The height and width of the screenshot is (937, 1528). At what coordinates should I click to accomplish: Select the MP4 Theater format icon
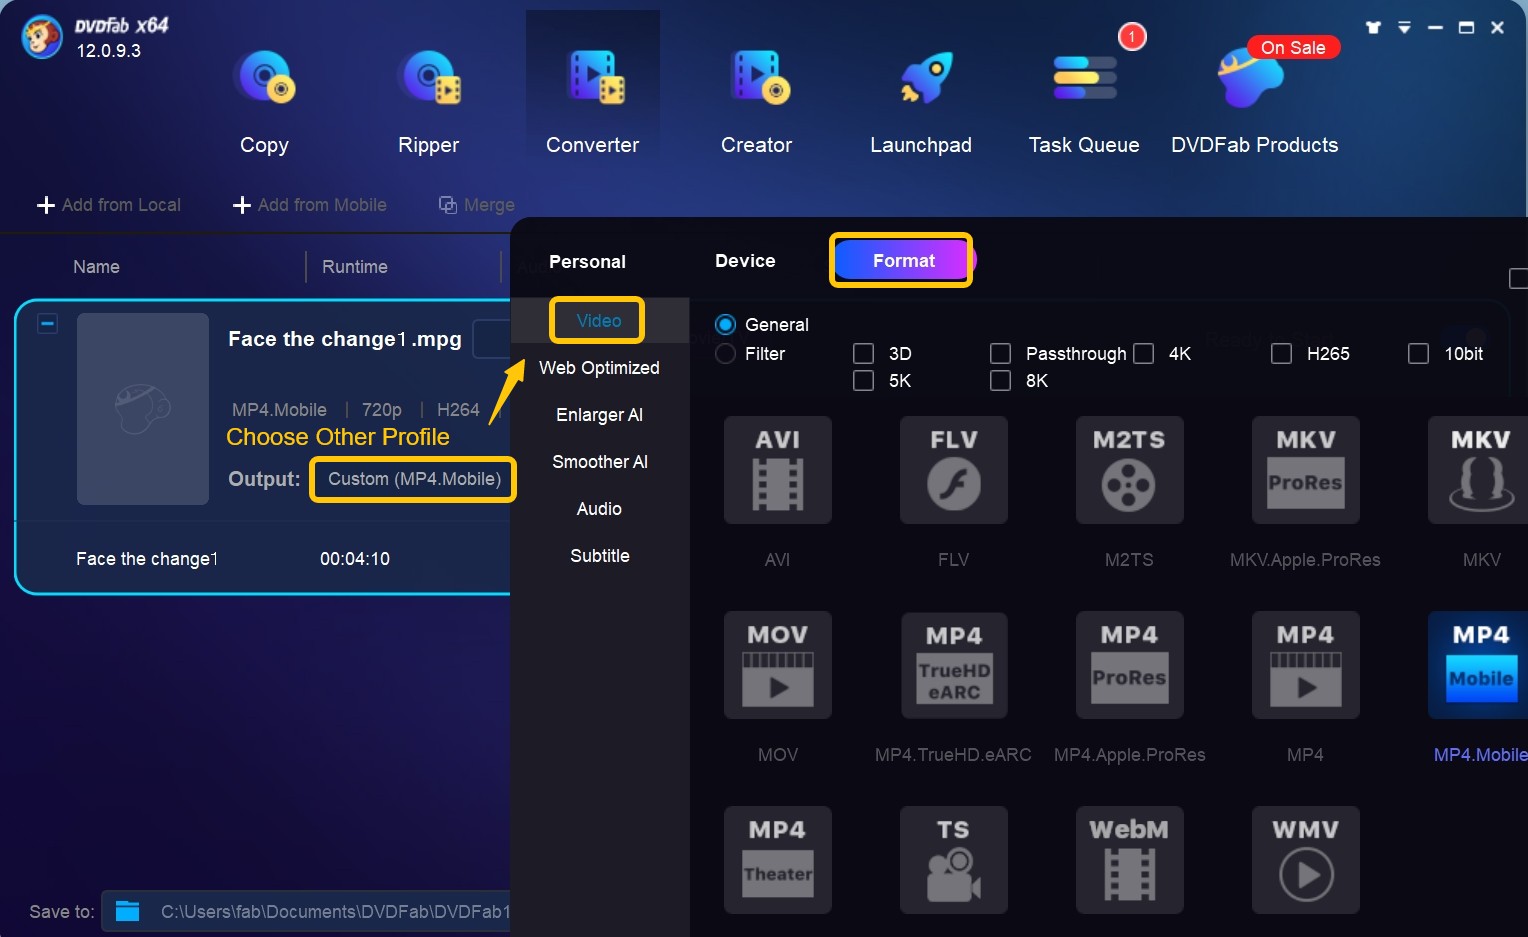[777, 860]
